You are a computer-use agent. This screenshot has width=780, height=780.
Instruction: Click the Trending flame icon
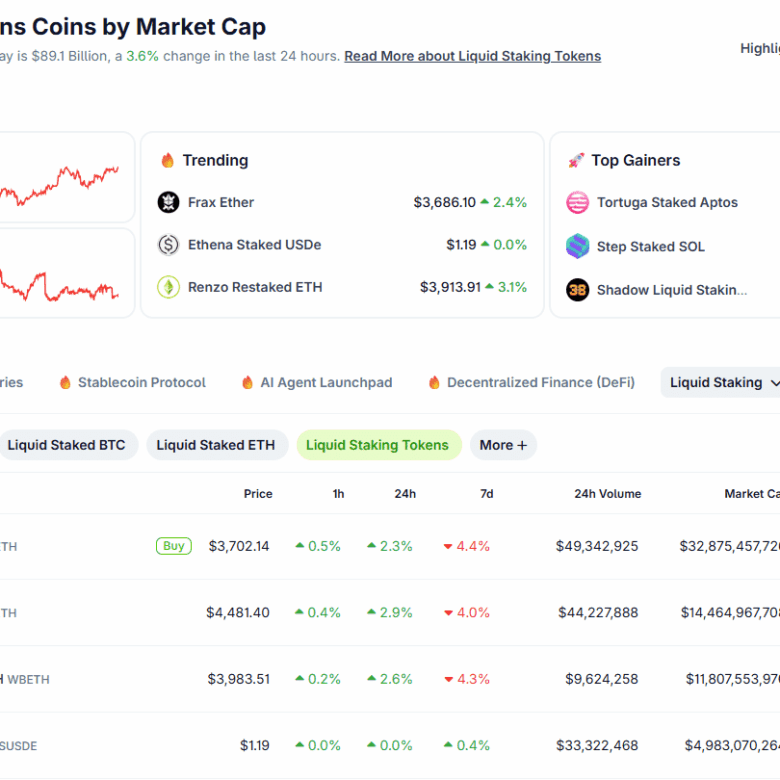(168, 160)
